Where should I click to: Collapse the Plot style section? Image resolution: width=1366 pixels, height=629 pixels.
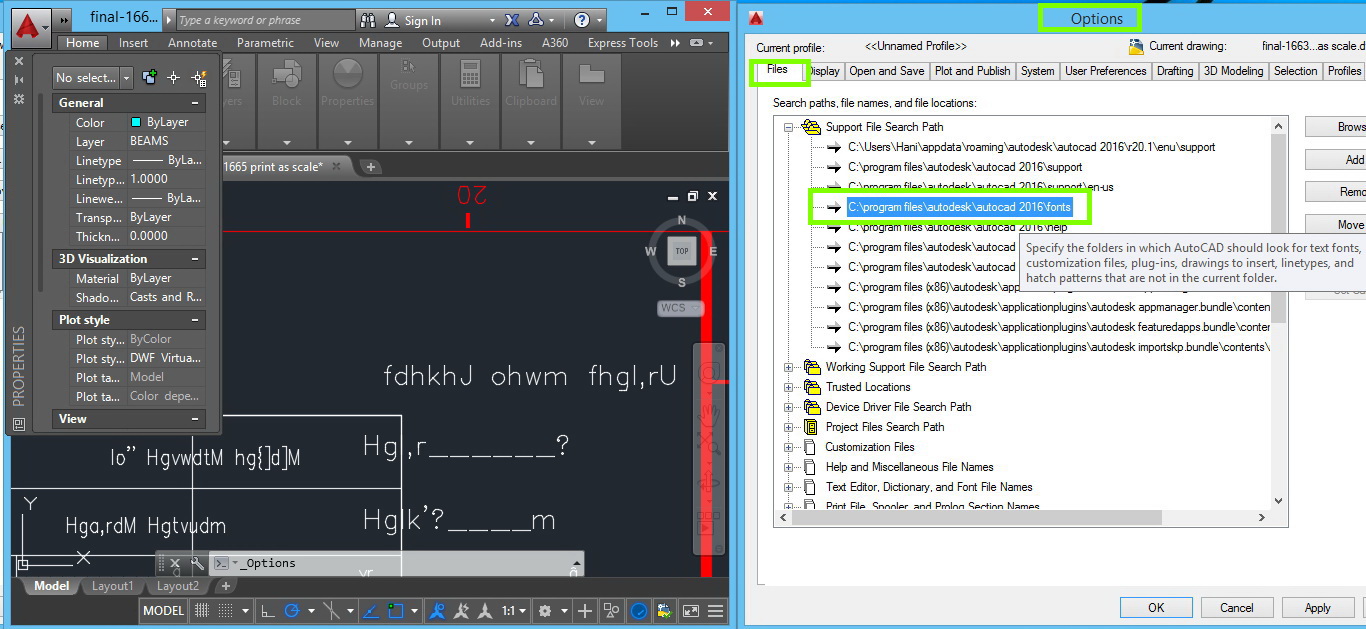195,320
